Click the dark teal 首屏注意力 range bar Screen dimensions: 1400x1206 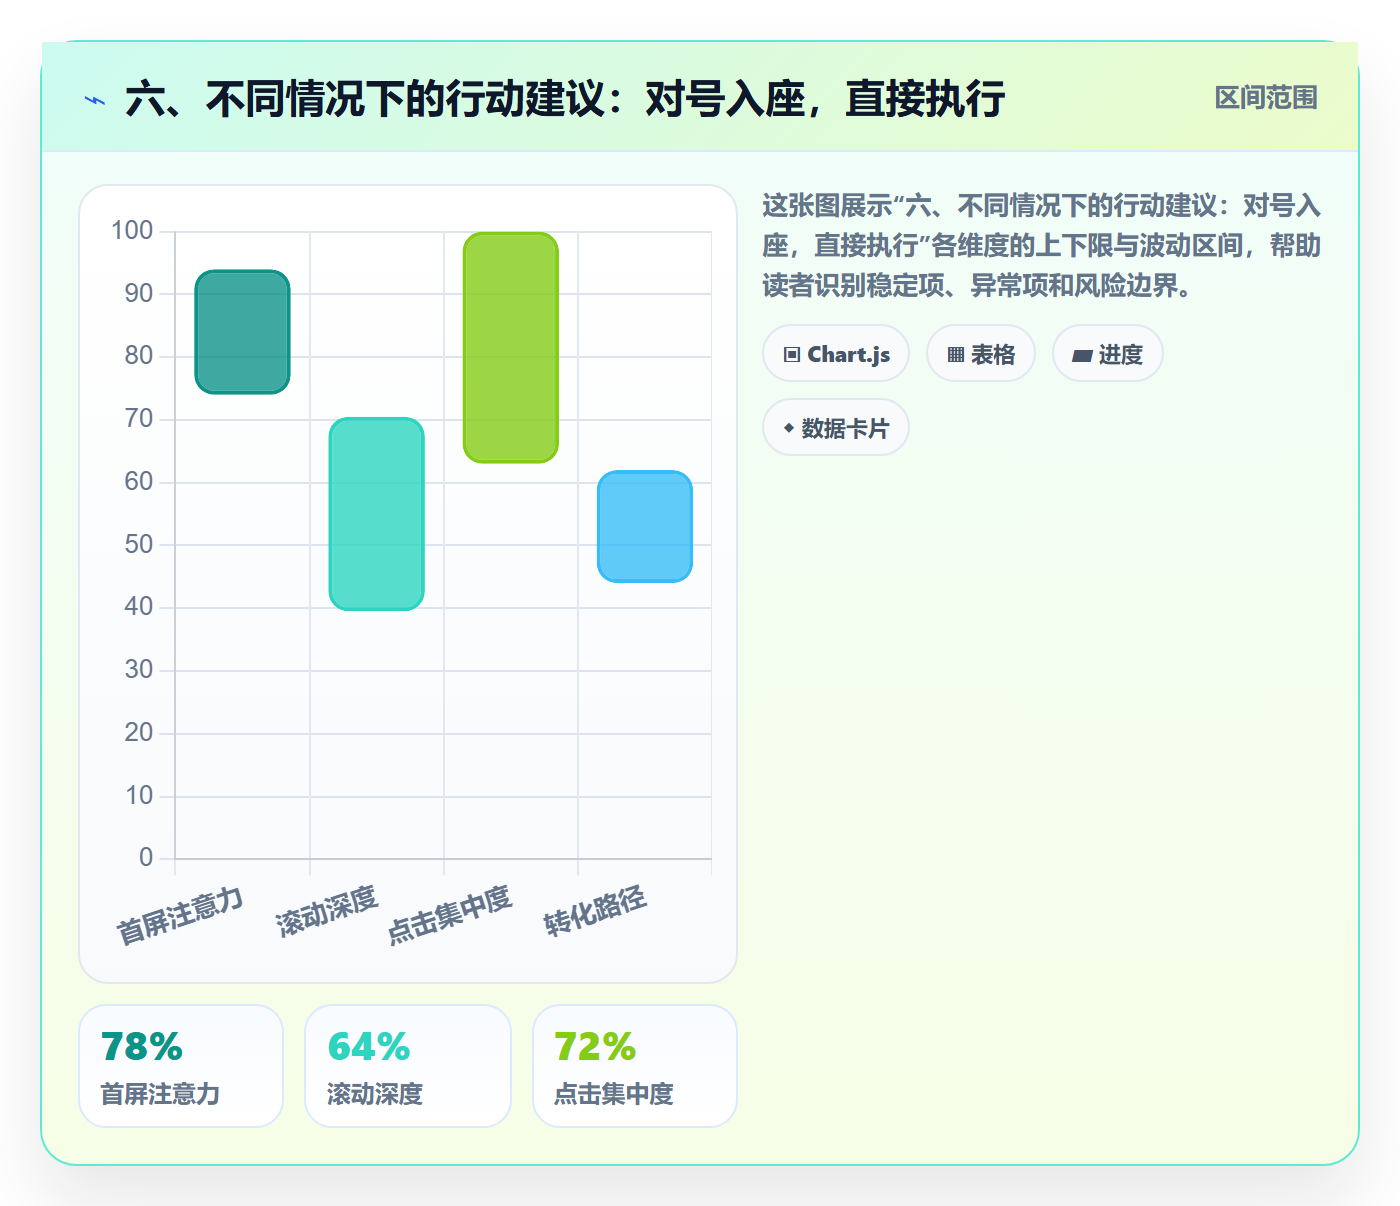click(x=242, y=332)
